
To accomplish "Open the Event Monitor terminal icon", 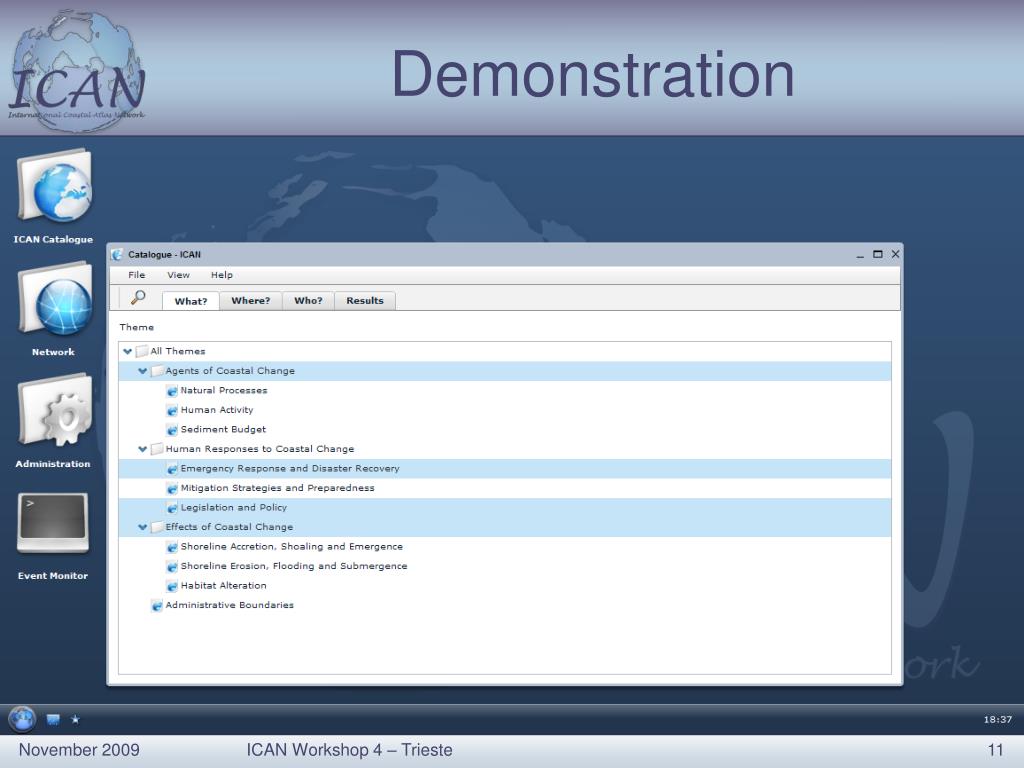I will pyautogui.click(x=53, y=523).
